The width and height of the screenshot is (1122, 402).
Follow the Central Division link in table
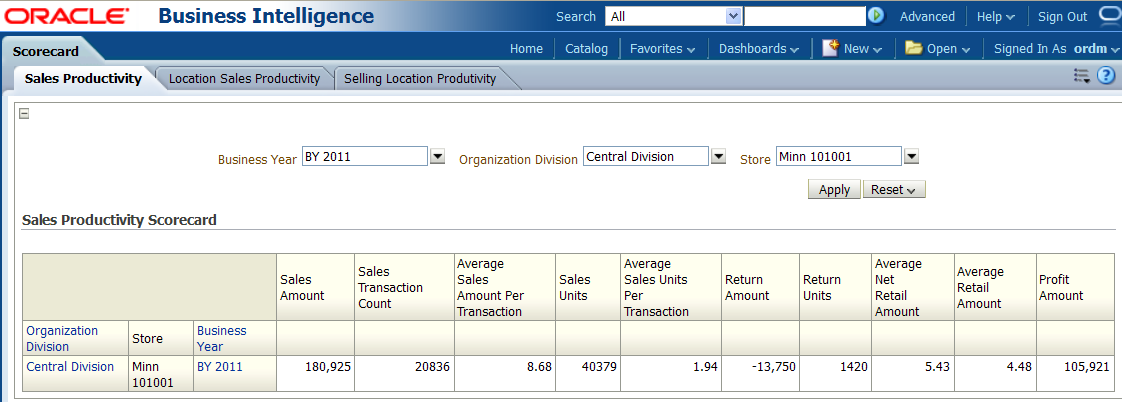tap(70, 367)
